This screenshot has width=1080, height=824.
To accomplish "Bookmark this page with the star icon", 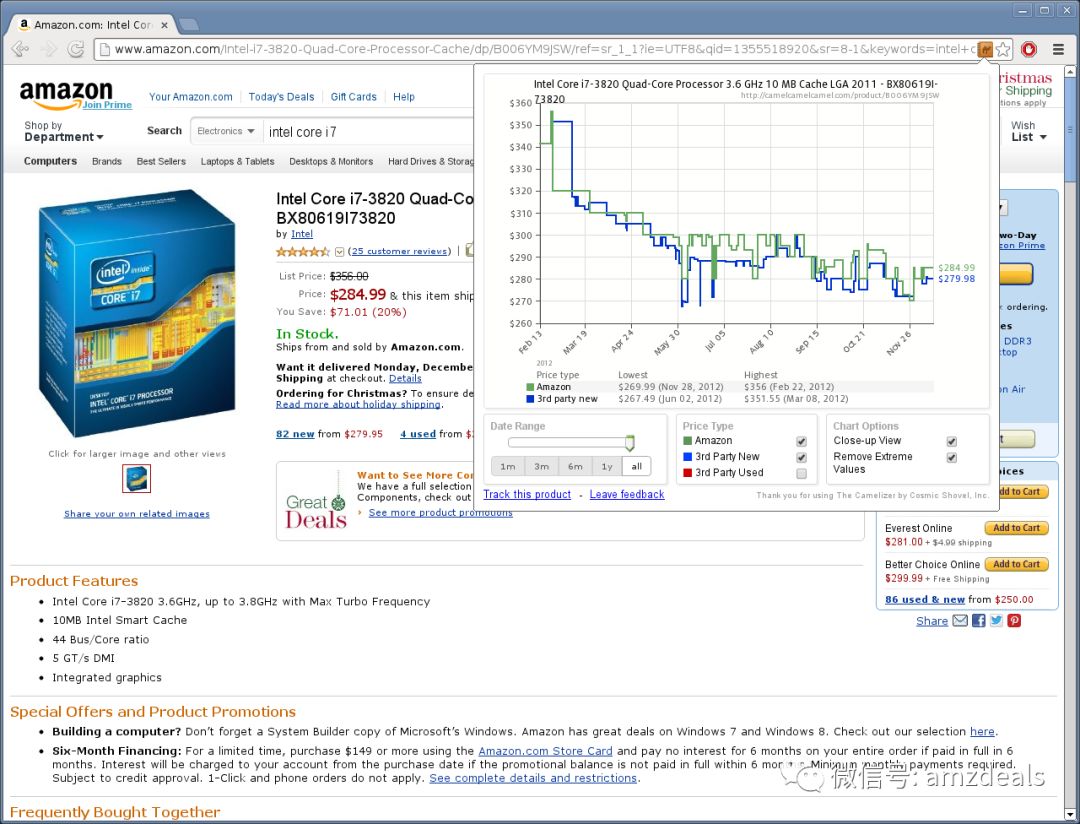I will click(x=1004, y=49).
